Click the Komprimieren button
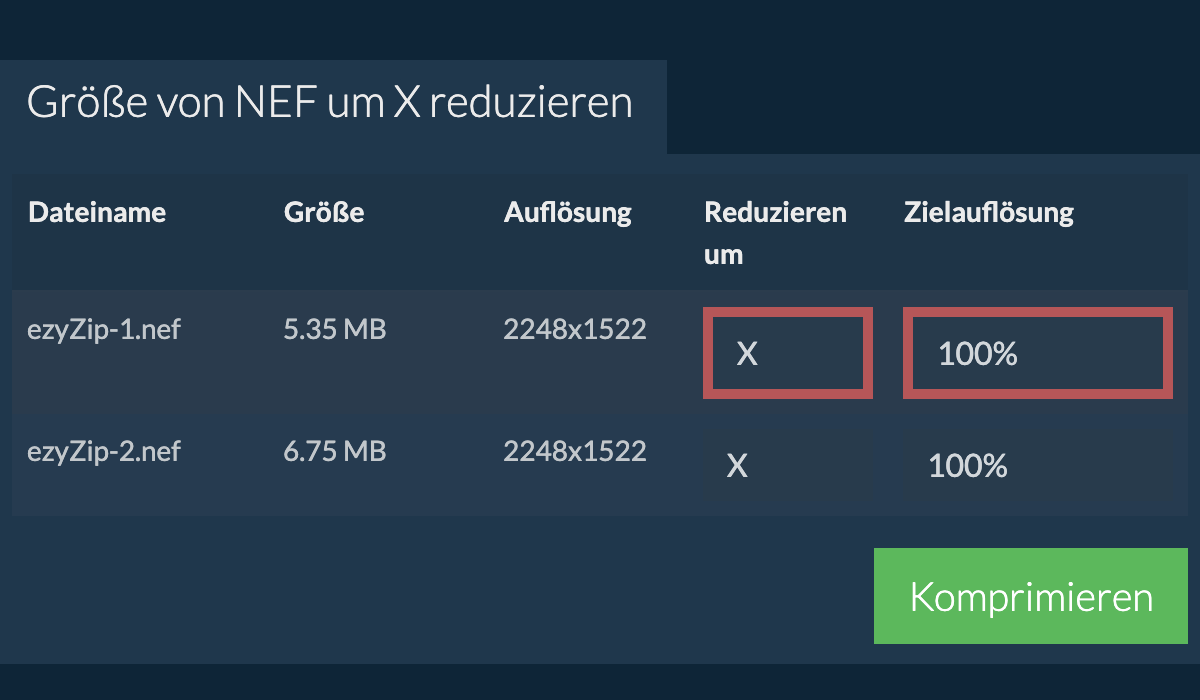Viewport: 1200px width, 700px height. point(1030,595)
